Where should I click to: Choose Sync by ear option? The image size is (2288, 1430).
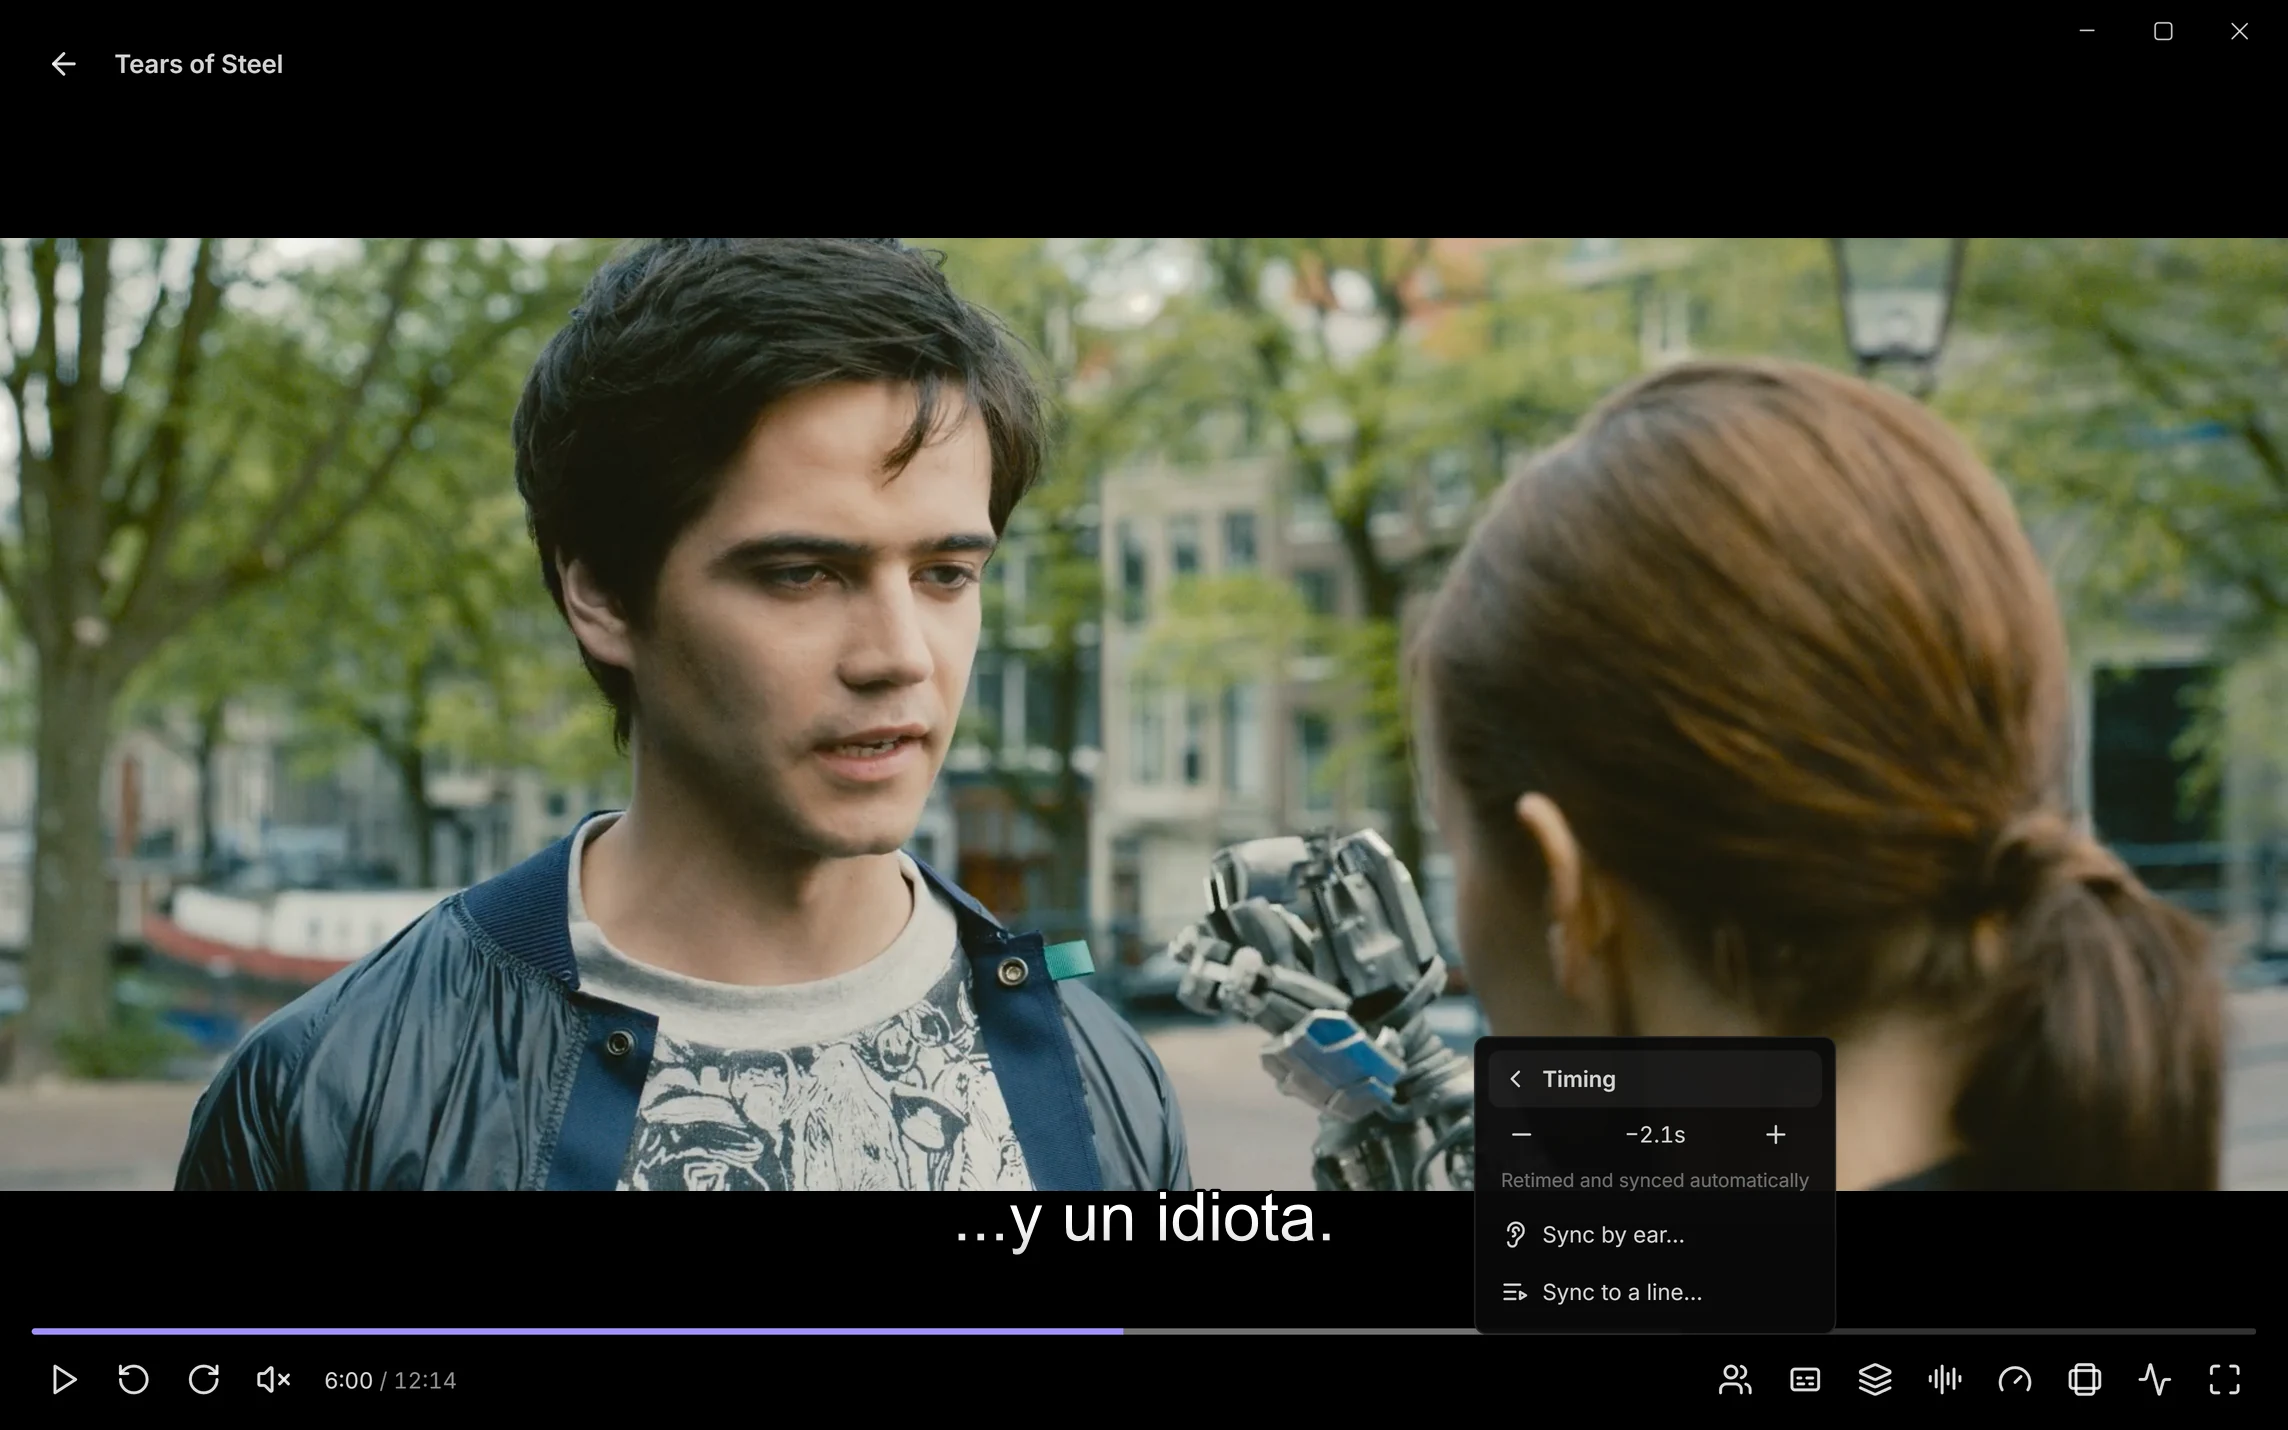tap(1655, 1235)
